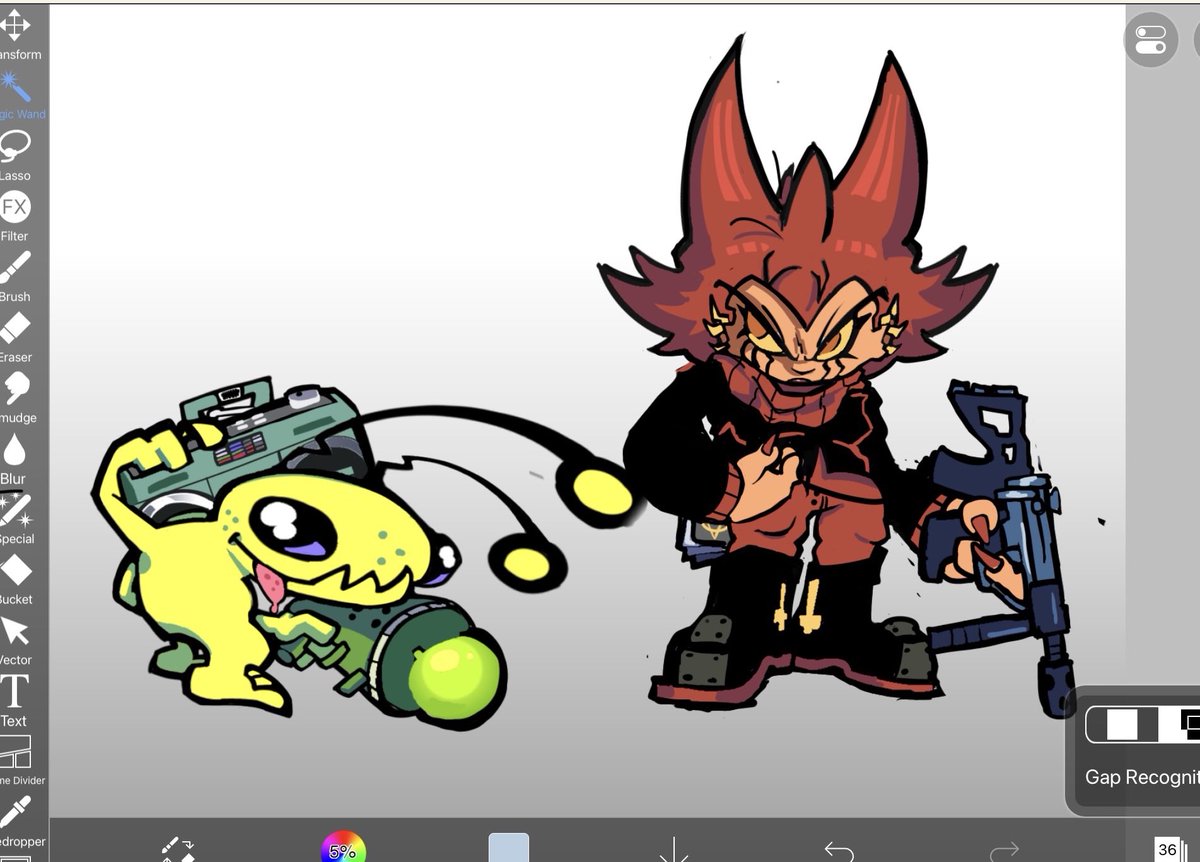The height and width of the screenshot is (862, 1200).
Task: Select the Smudge tool
Action: pyautogui.click(x=16, y=398)
